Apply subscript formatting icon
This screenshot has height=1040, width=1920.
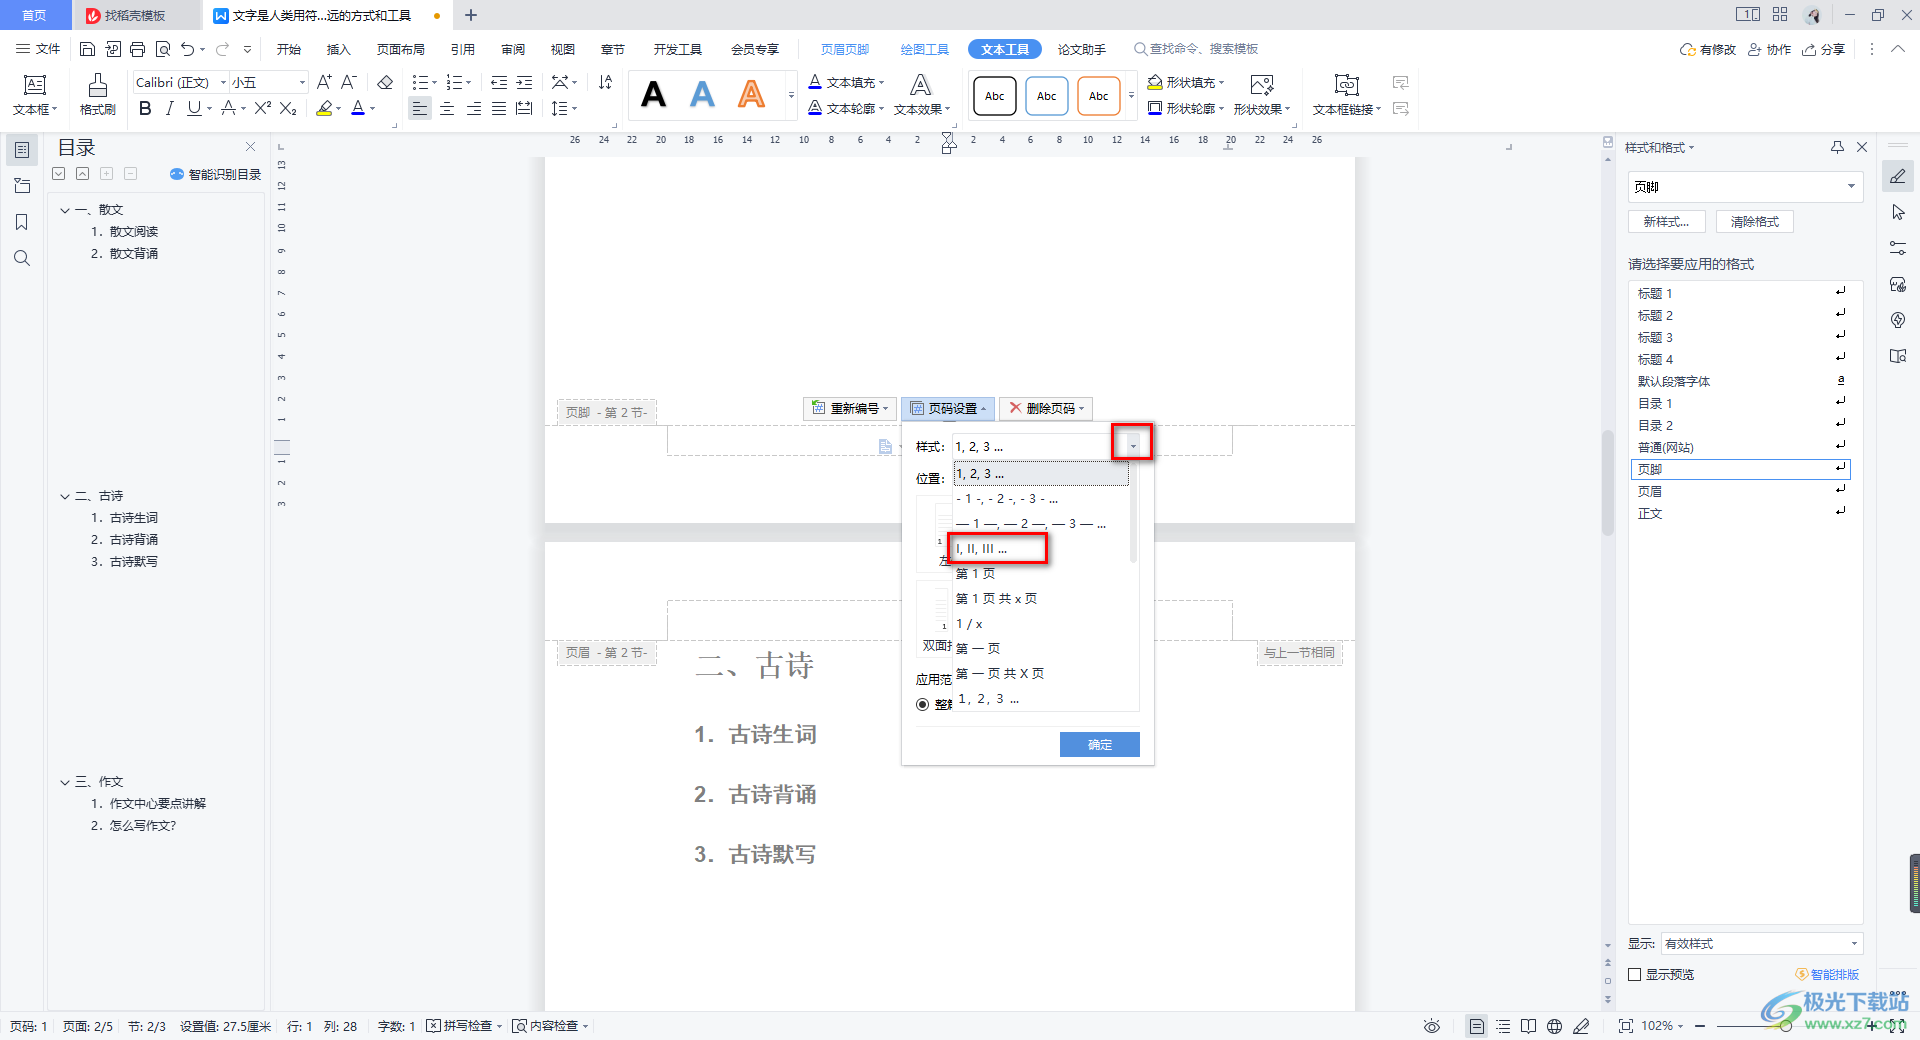pos(288,108)
